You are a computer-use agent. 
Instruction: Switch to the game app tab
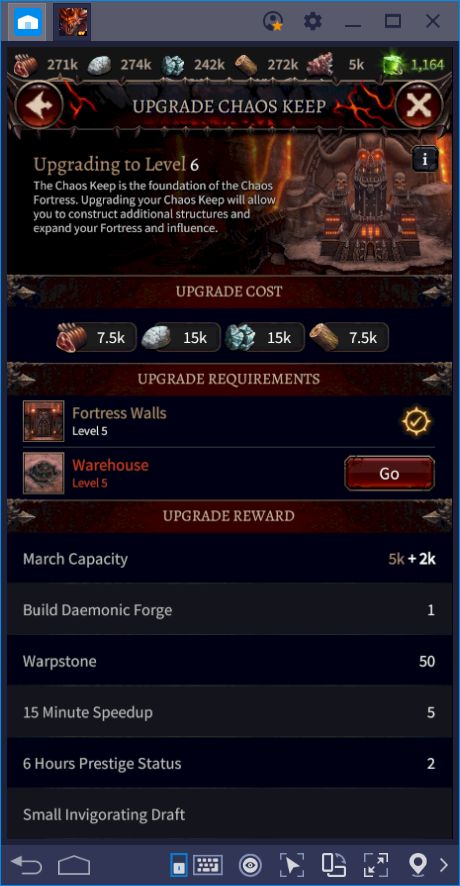[x=73, y=22]
